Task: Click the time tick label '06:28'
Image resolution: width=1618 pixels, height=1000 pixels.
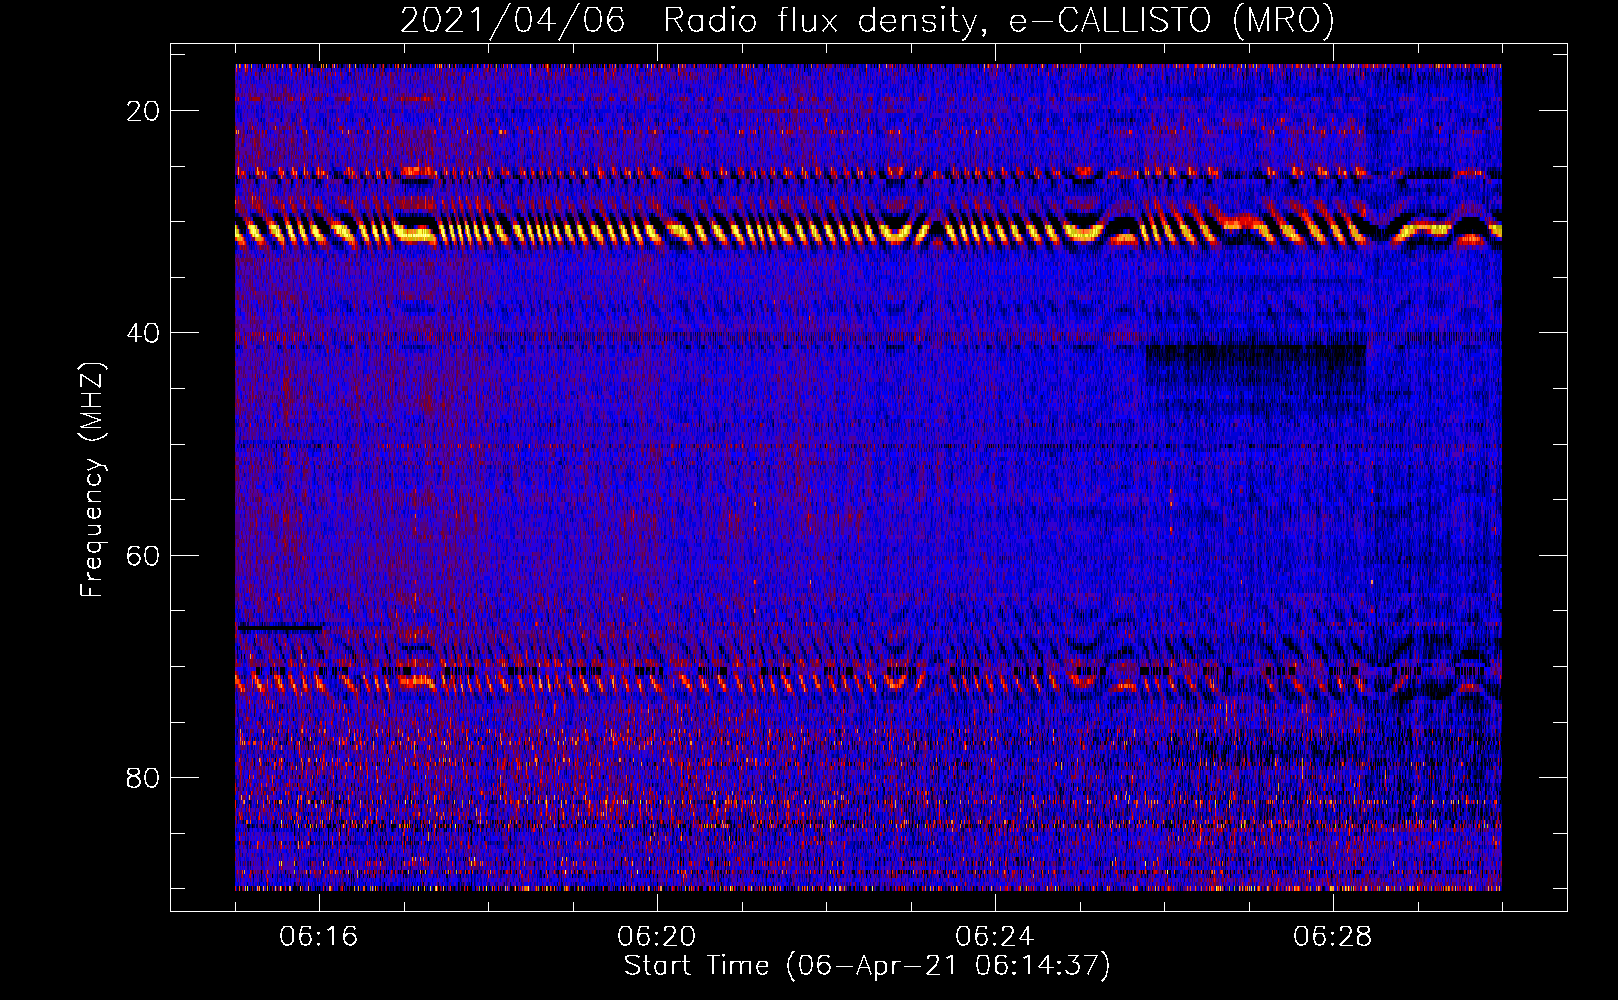Action: 1333,937
